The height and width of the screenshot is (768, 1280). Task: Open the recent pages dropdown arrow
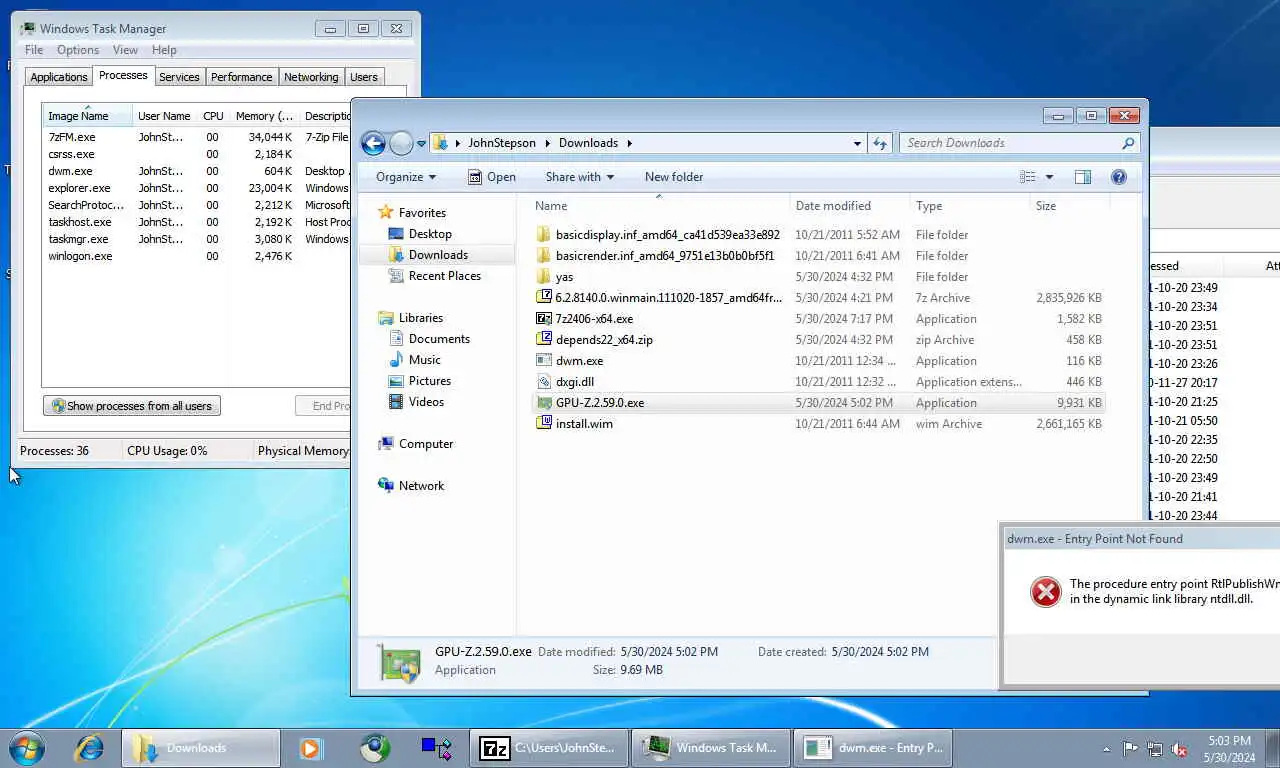coord(422,143)
